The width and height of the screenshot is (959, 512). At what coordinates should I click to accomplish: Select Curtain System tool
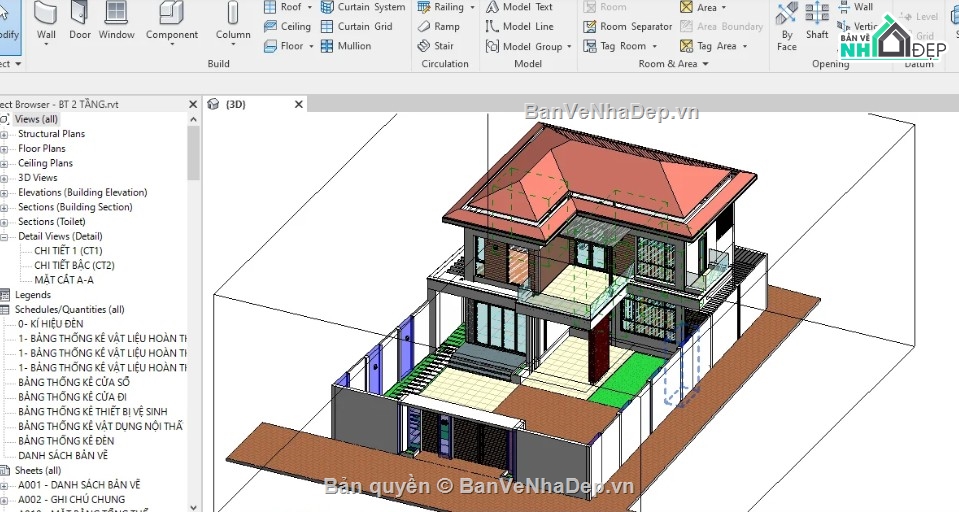tap(363, 7)
